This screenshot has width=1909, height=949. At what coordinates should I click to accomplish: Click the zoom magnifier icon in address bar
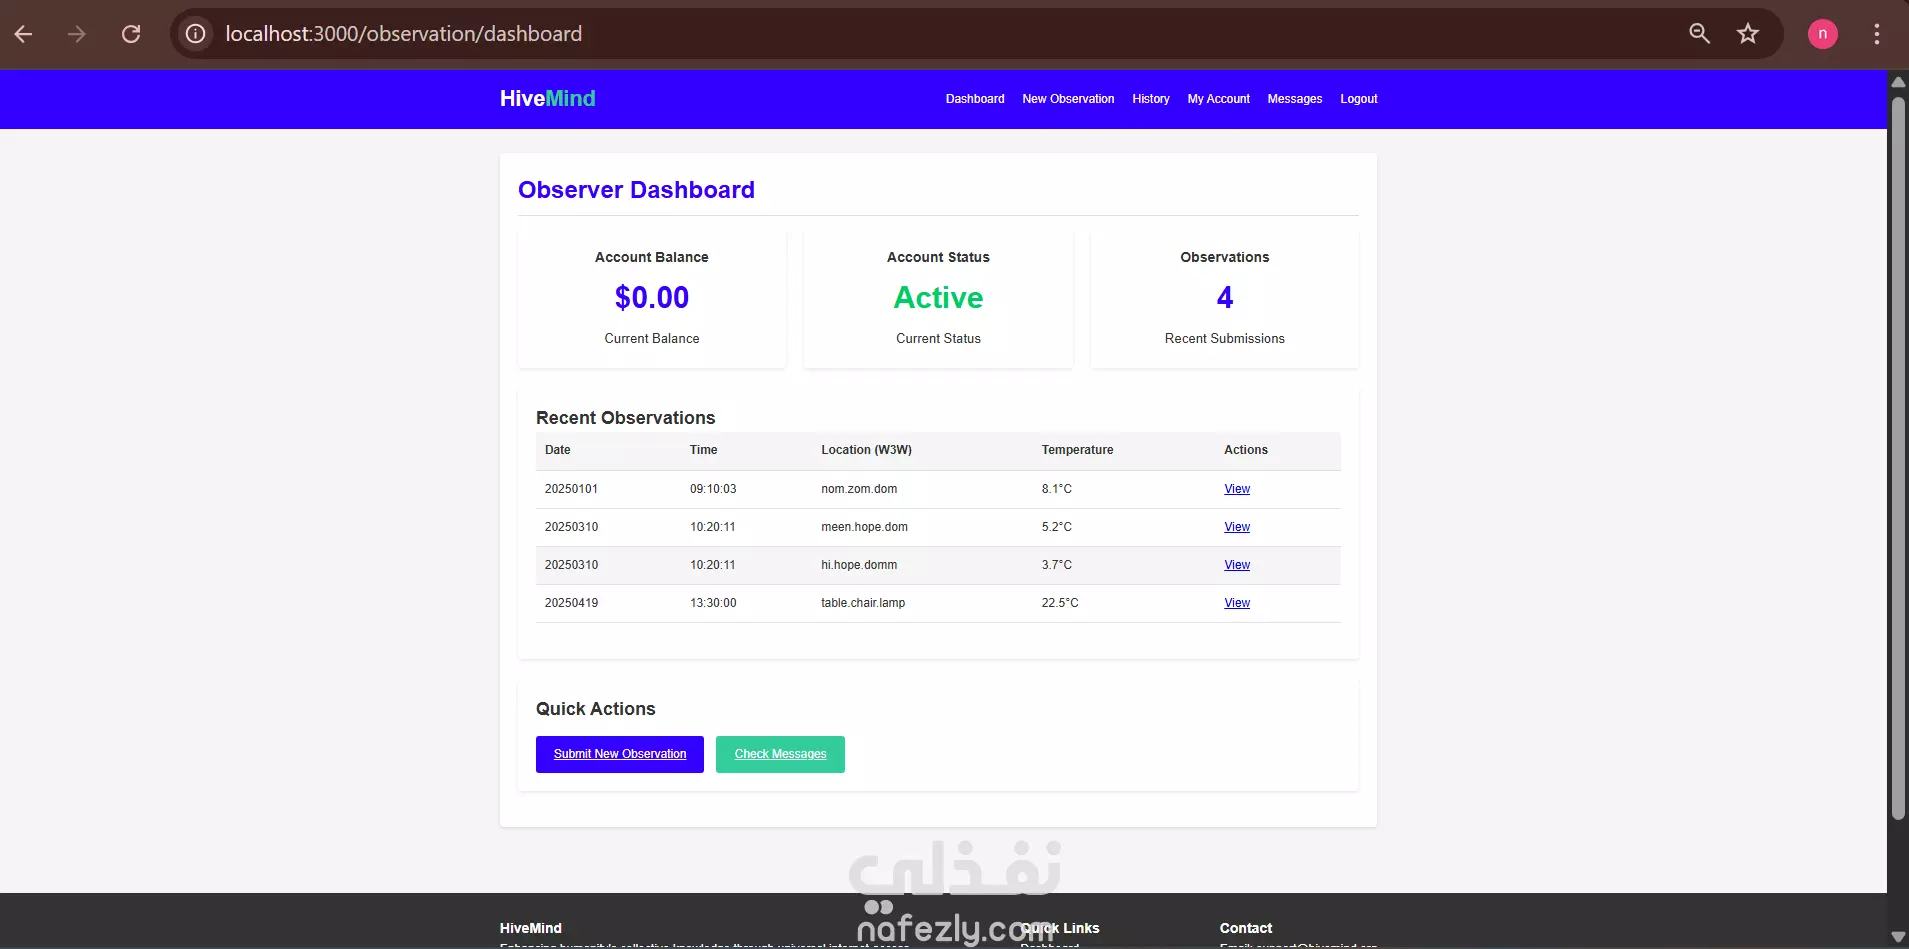pyautogui.click(x=1699, y=34)
